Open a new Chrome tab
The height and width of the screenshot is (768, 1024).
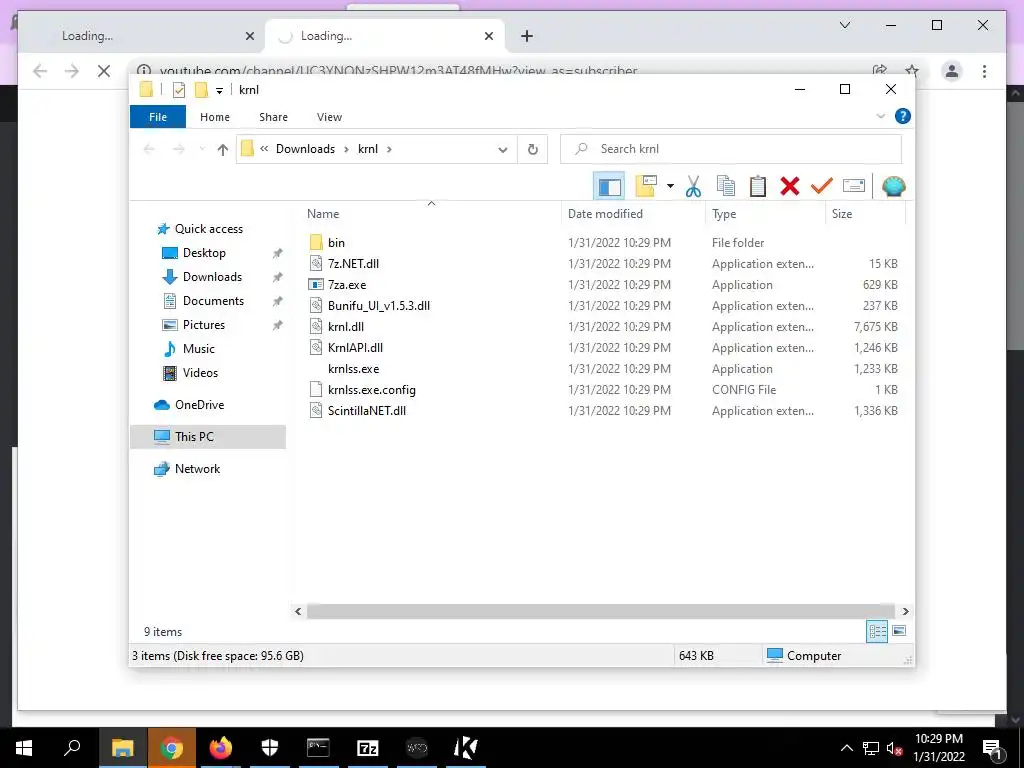coord(527,36)
